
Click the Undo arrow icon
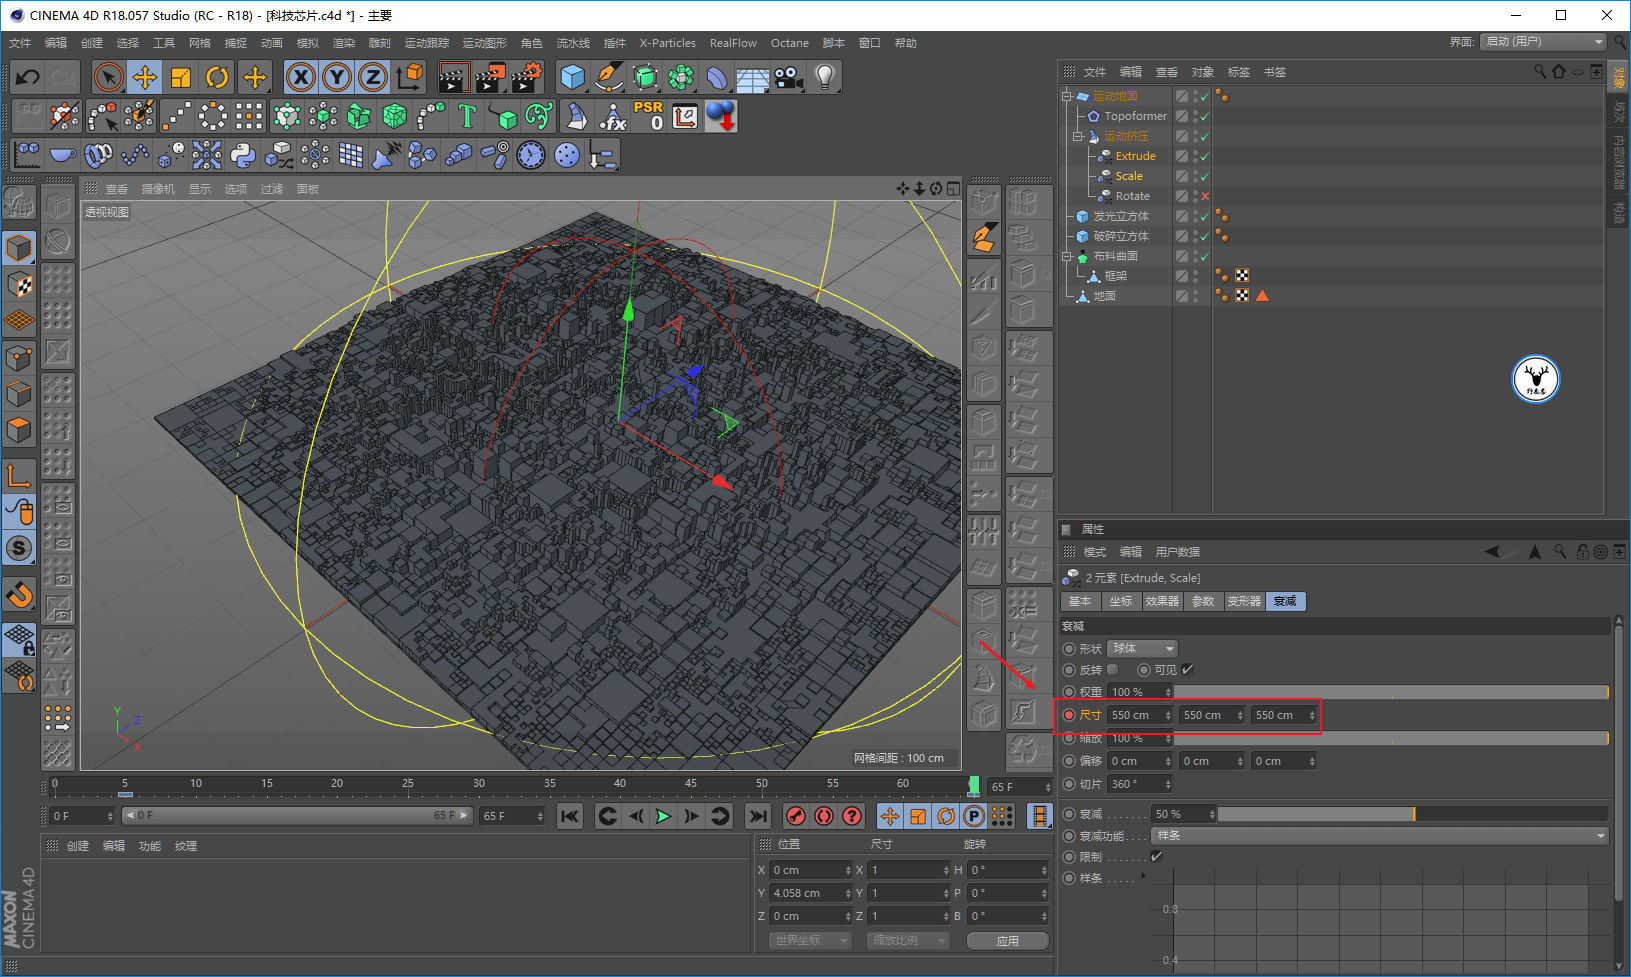click(28, 77)
